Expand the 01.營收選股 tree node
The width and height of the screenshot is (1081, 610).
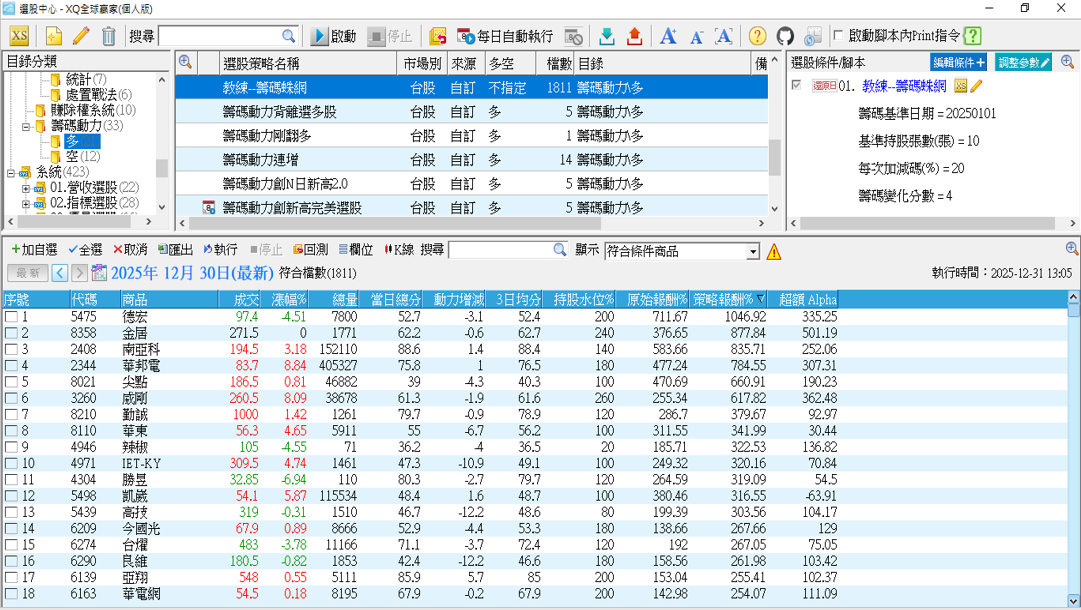(27, 187)
